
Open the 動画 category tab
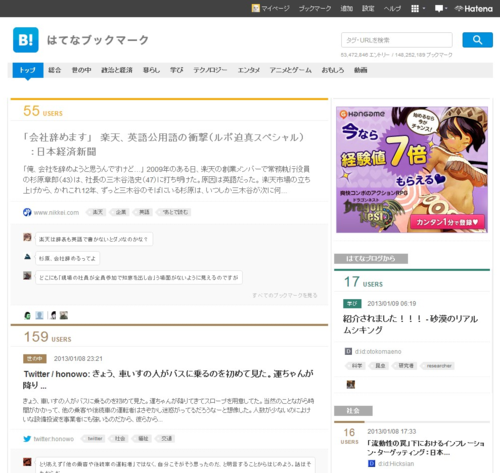coord(361,70)
